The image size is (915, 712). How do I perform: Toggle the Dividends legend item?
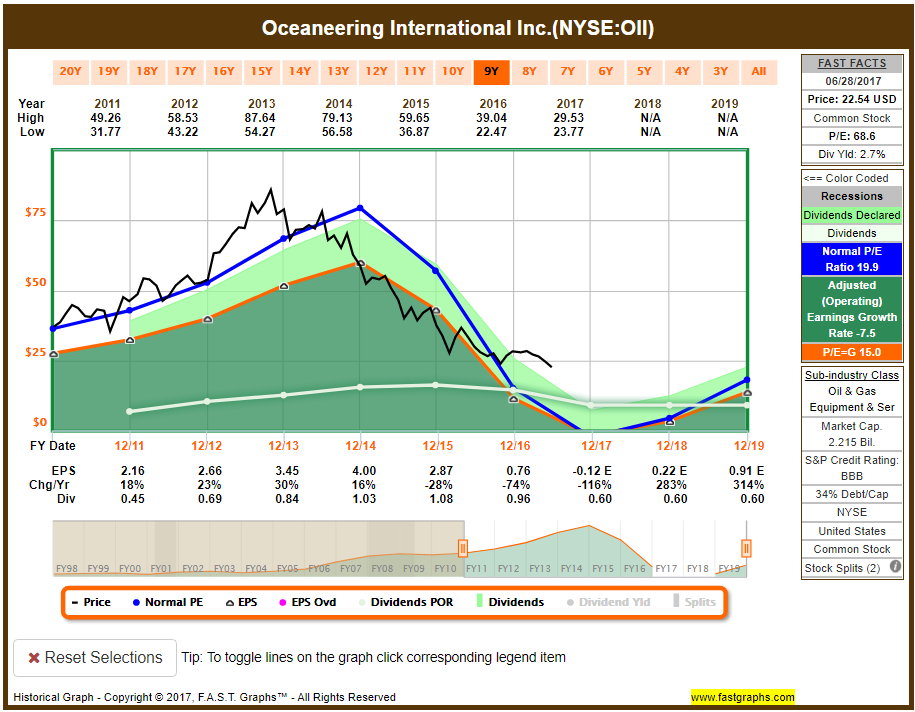tap(510, 602)
